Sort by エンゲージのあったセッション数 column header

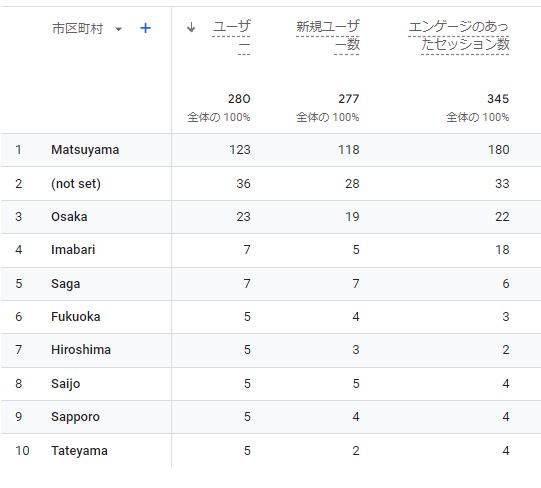(459, 36)
